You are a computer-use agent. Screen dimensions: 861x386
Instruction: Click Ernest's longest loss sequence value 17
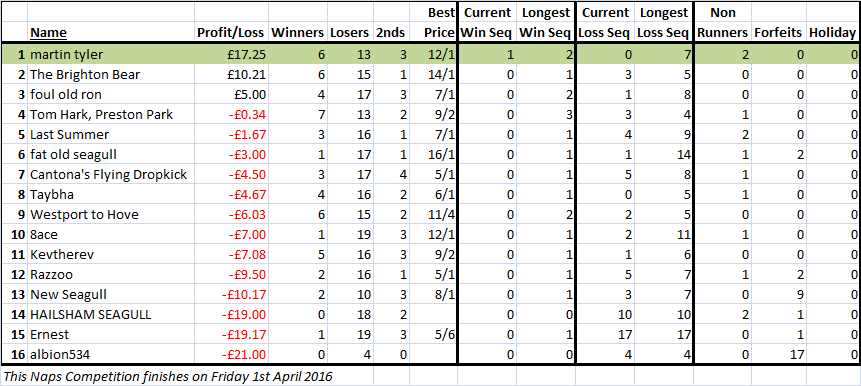[663, 334]
